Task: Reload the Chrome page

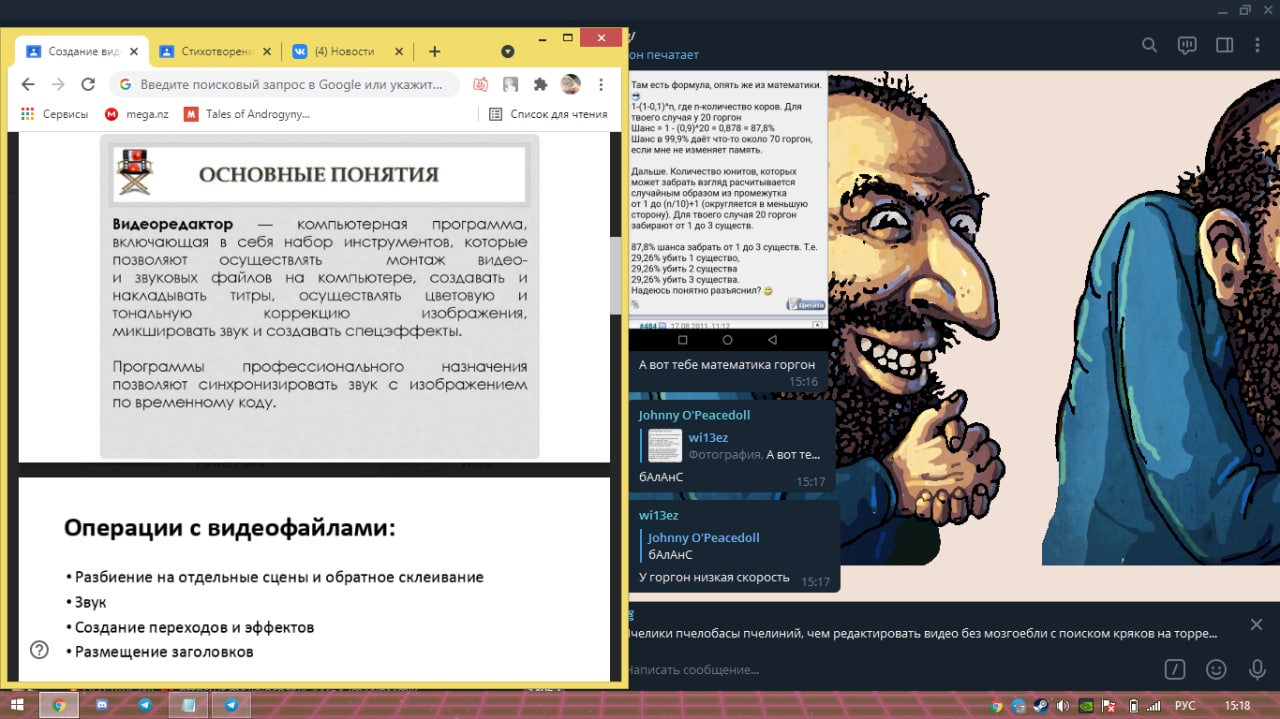Action: coord(88,85)
